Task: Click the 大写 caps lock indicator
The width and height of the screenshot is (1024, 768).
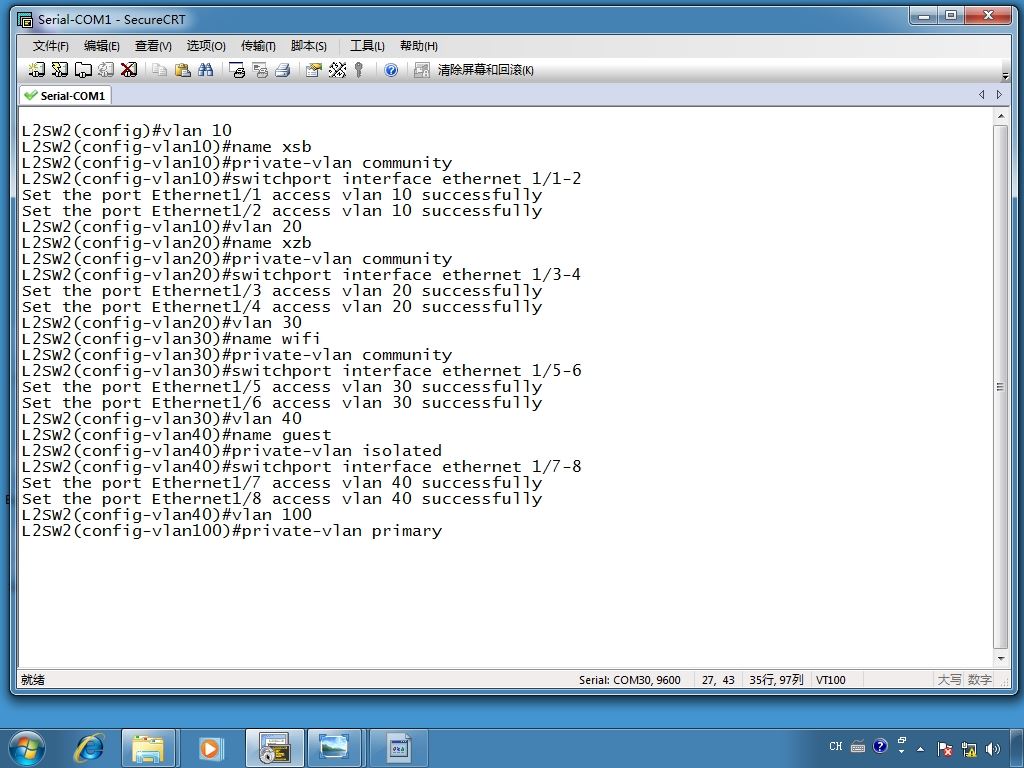Action: click(x=950, y=680)
